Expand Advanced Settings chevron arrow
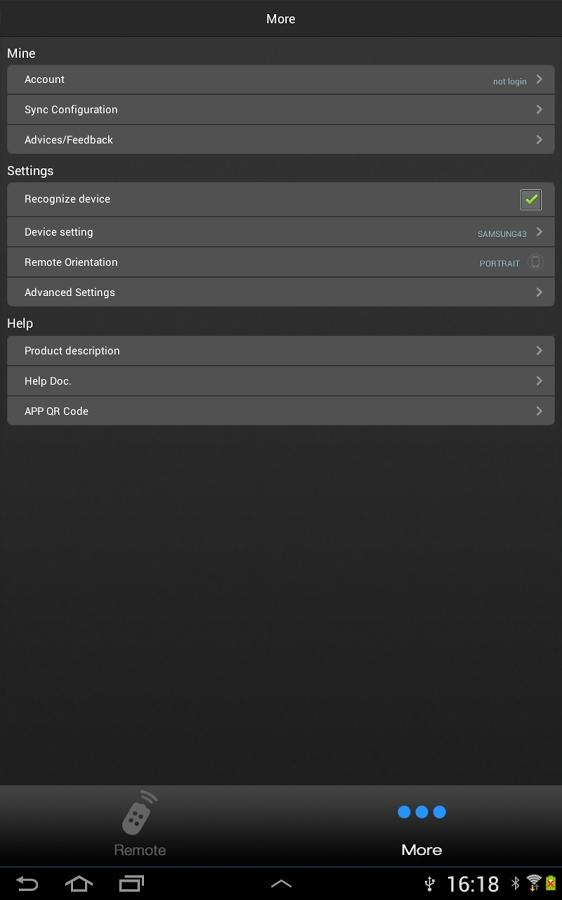The width and height of the screenshot is (562, 900). point(539,292)
